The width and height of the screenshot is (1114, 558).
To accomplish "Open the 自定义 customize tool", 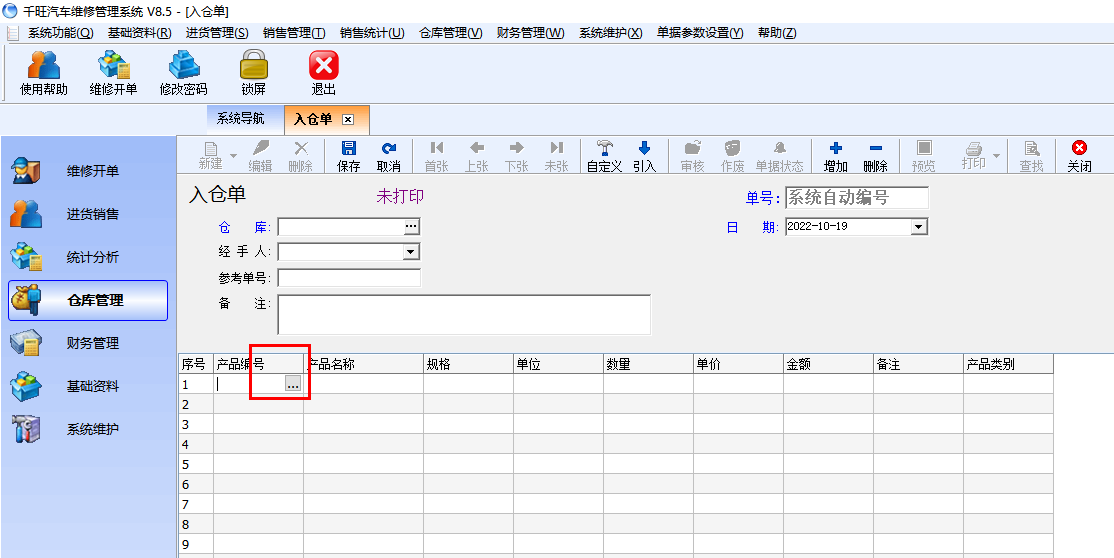I will (605, 156).
